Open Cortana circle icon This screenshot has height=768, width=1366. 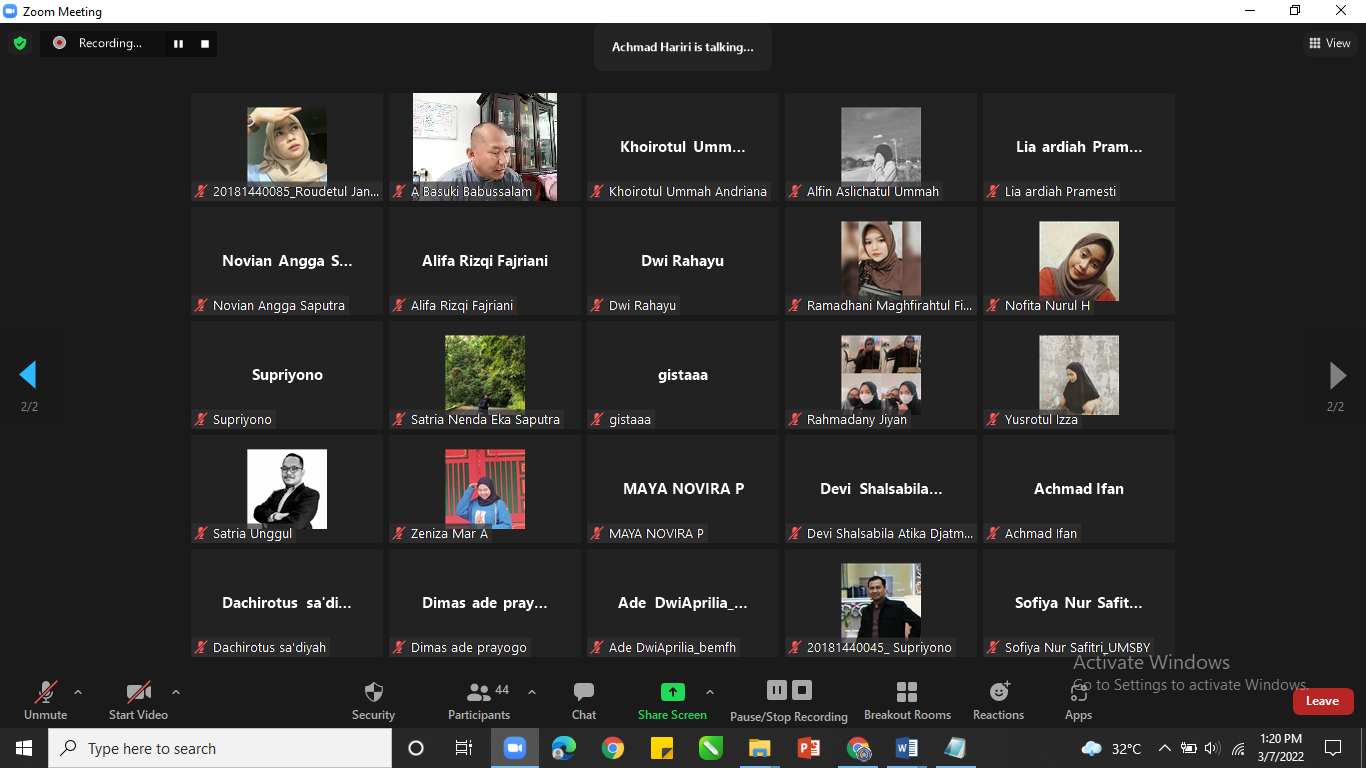click(416, 748)
